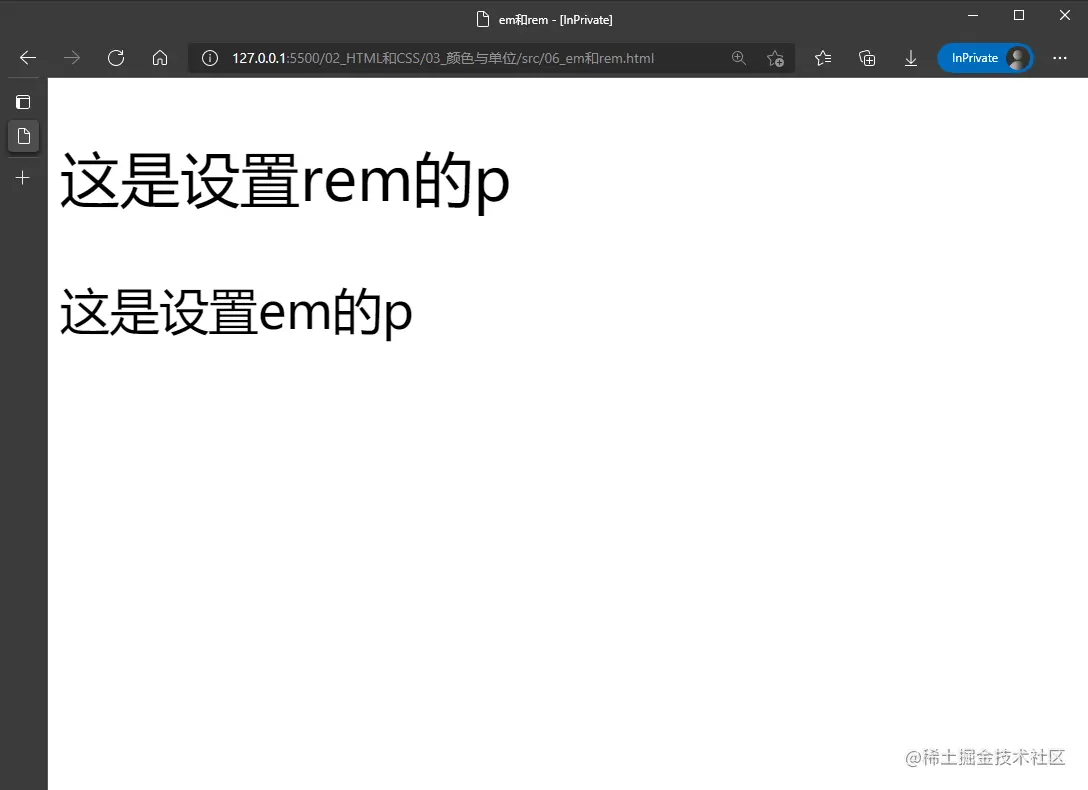The image size is (1088, 790).
Task: Open a new tab with the plus button
Action: 22,177
